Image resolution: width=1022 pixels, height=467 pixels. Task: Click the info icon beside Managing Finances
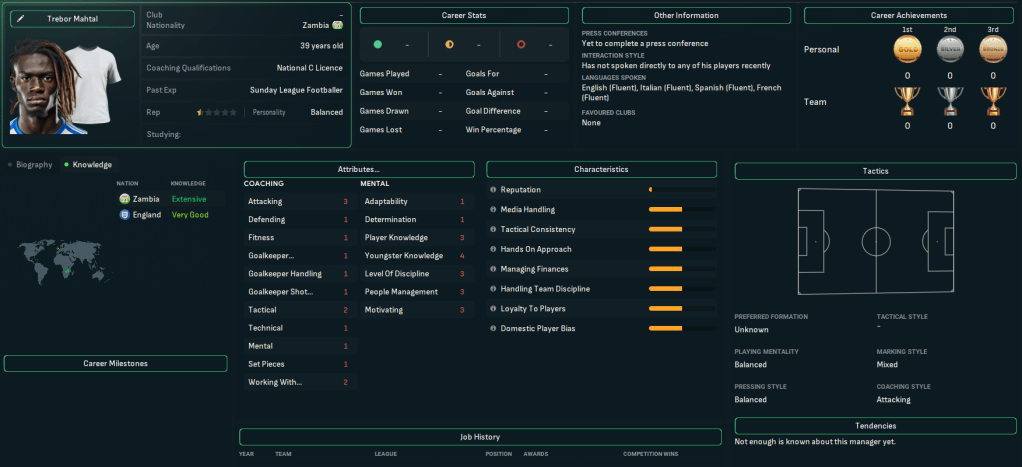(x=493, y=269)
